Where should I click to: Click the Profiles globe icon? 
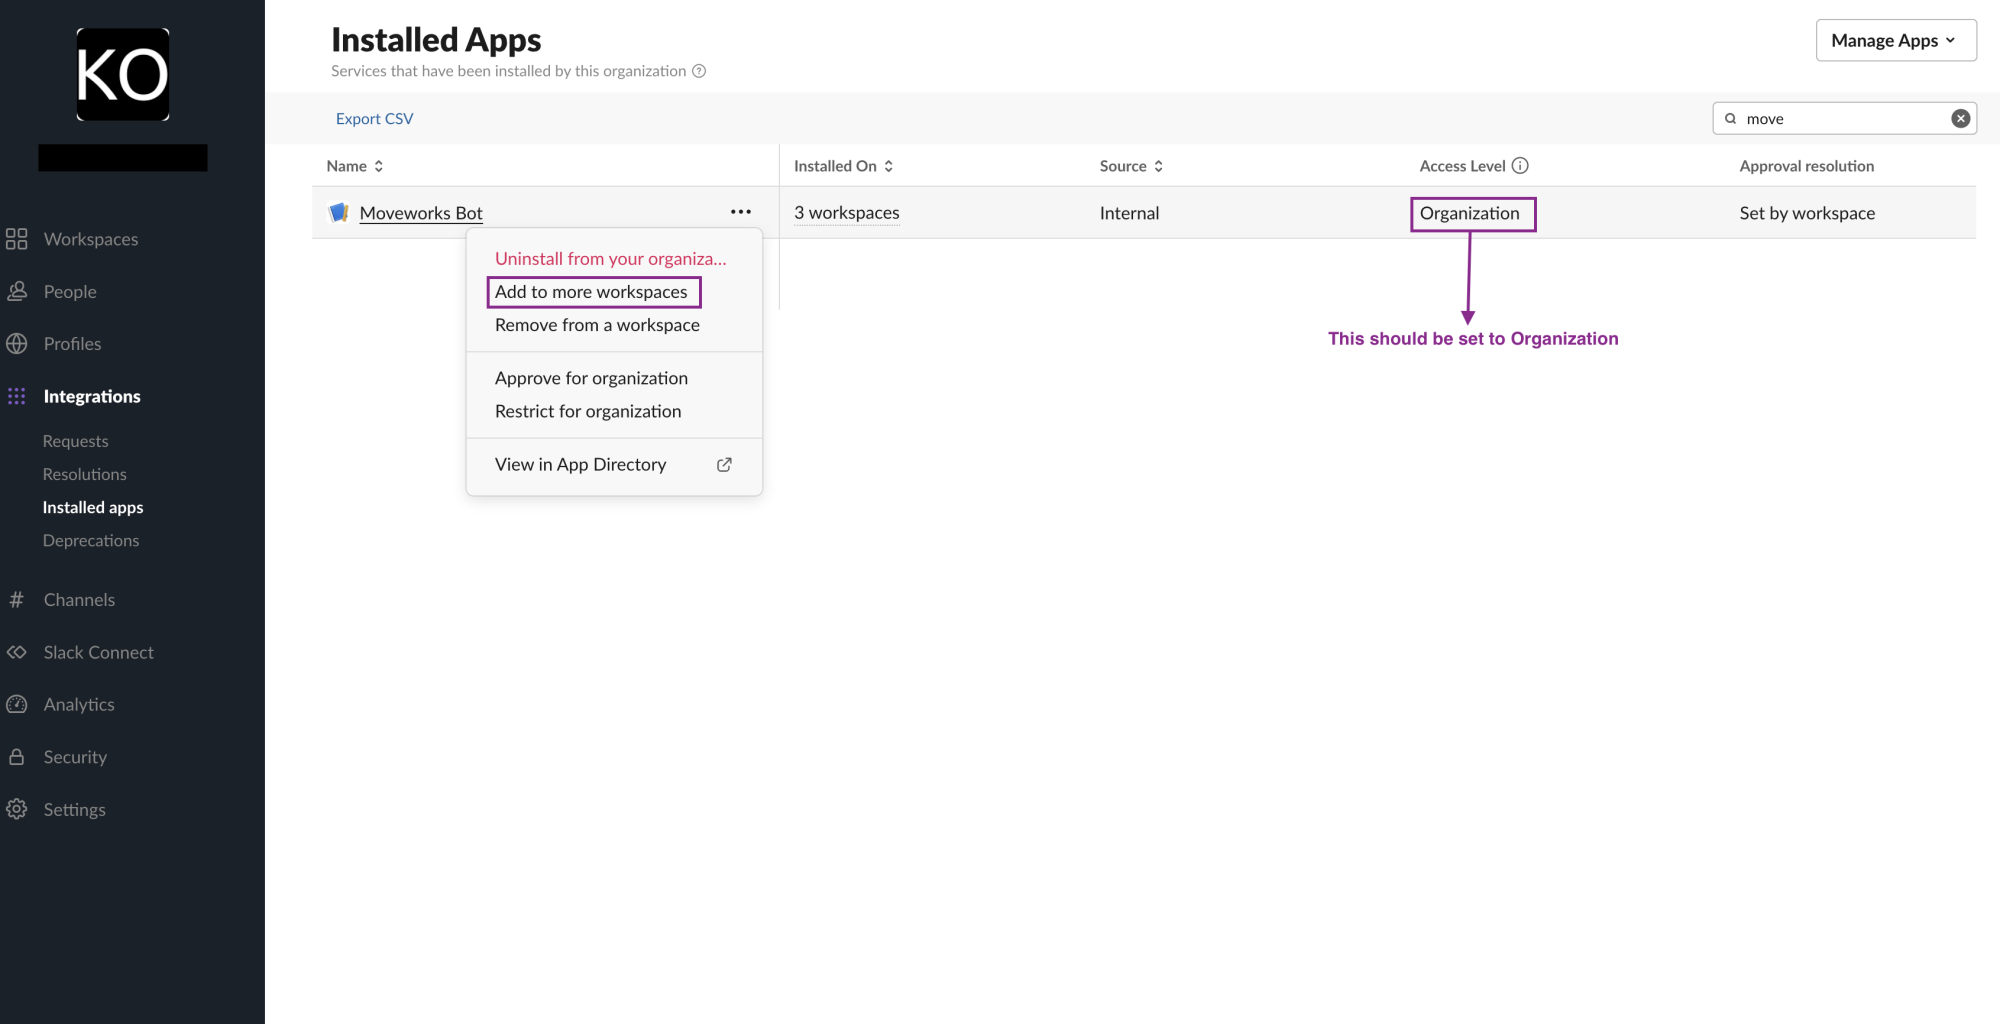(x=16, y=343)
